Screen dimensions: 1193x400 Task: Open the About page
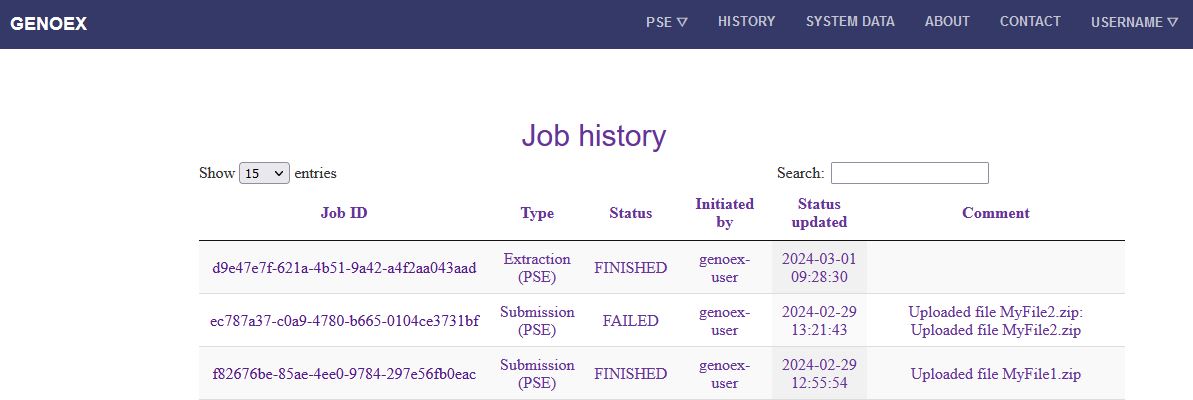[947, 22]
